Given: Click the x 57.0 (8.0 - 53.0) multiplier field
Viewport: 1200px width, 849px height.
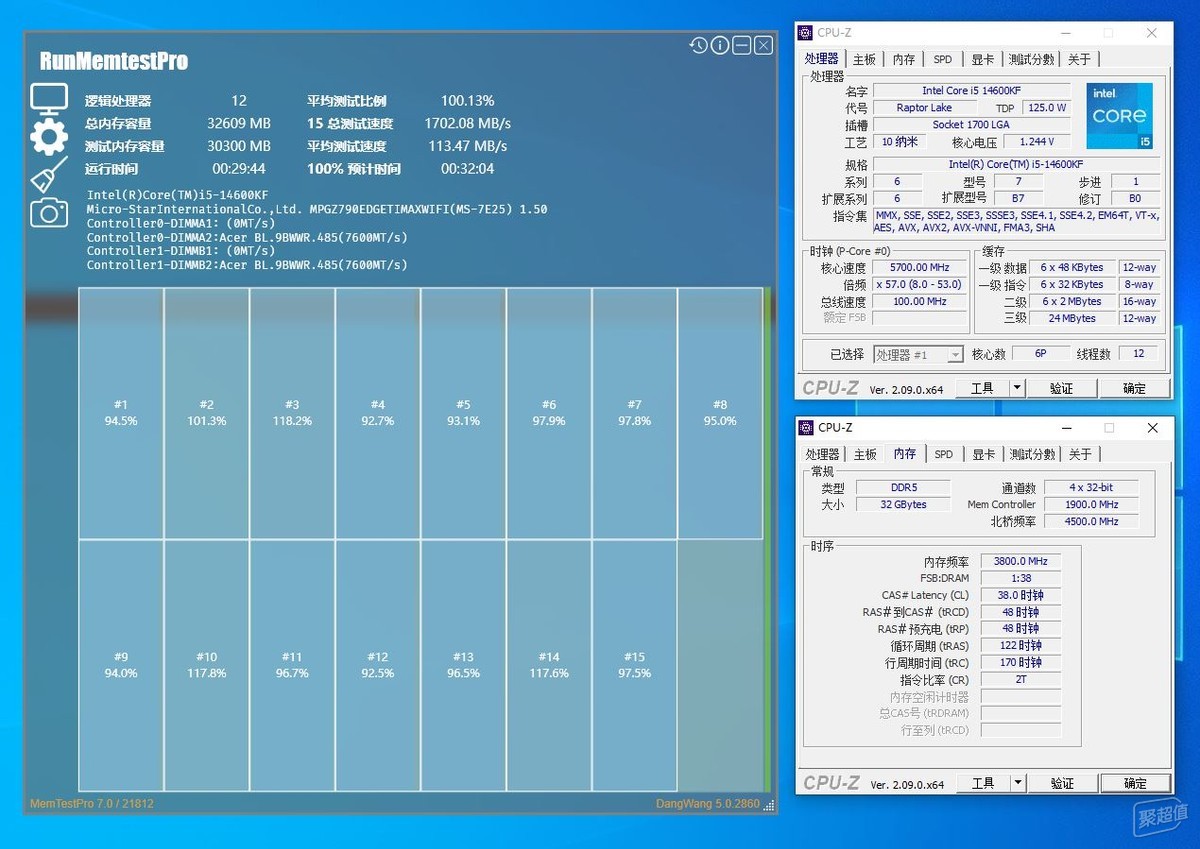Looking at the screenshot, I should click(919, 285).
